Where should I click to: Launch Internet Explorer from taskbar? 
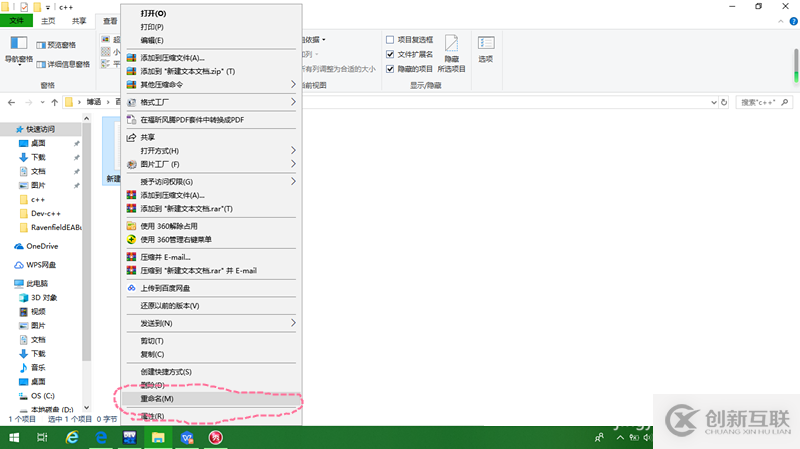[72, 437]
